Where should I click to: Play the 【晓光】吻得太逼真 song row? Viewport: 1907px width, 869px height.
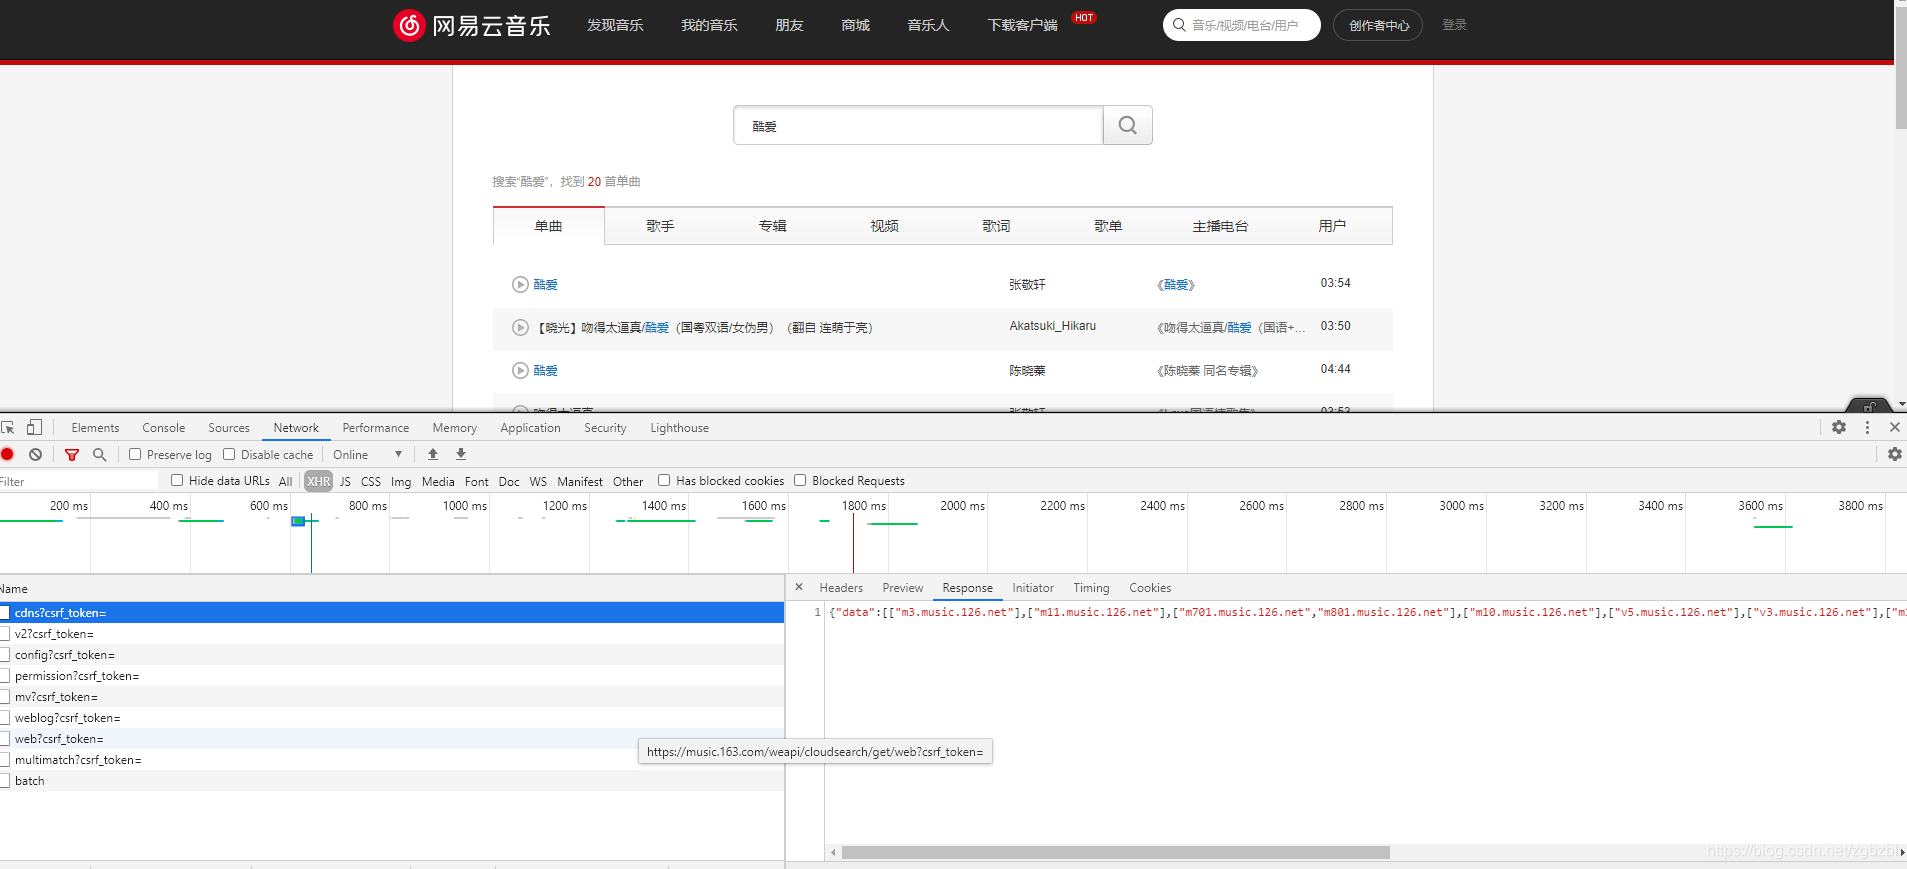point(520,327)
